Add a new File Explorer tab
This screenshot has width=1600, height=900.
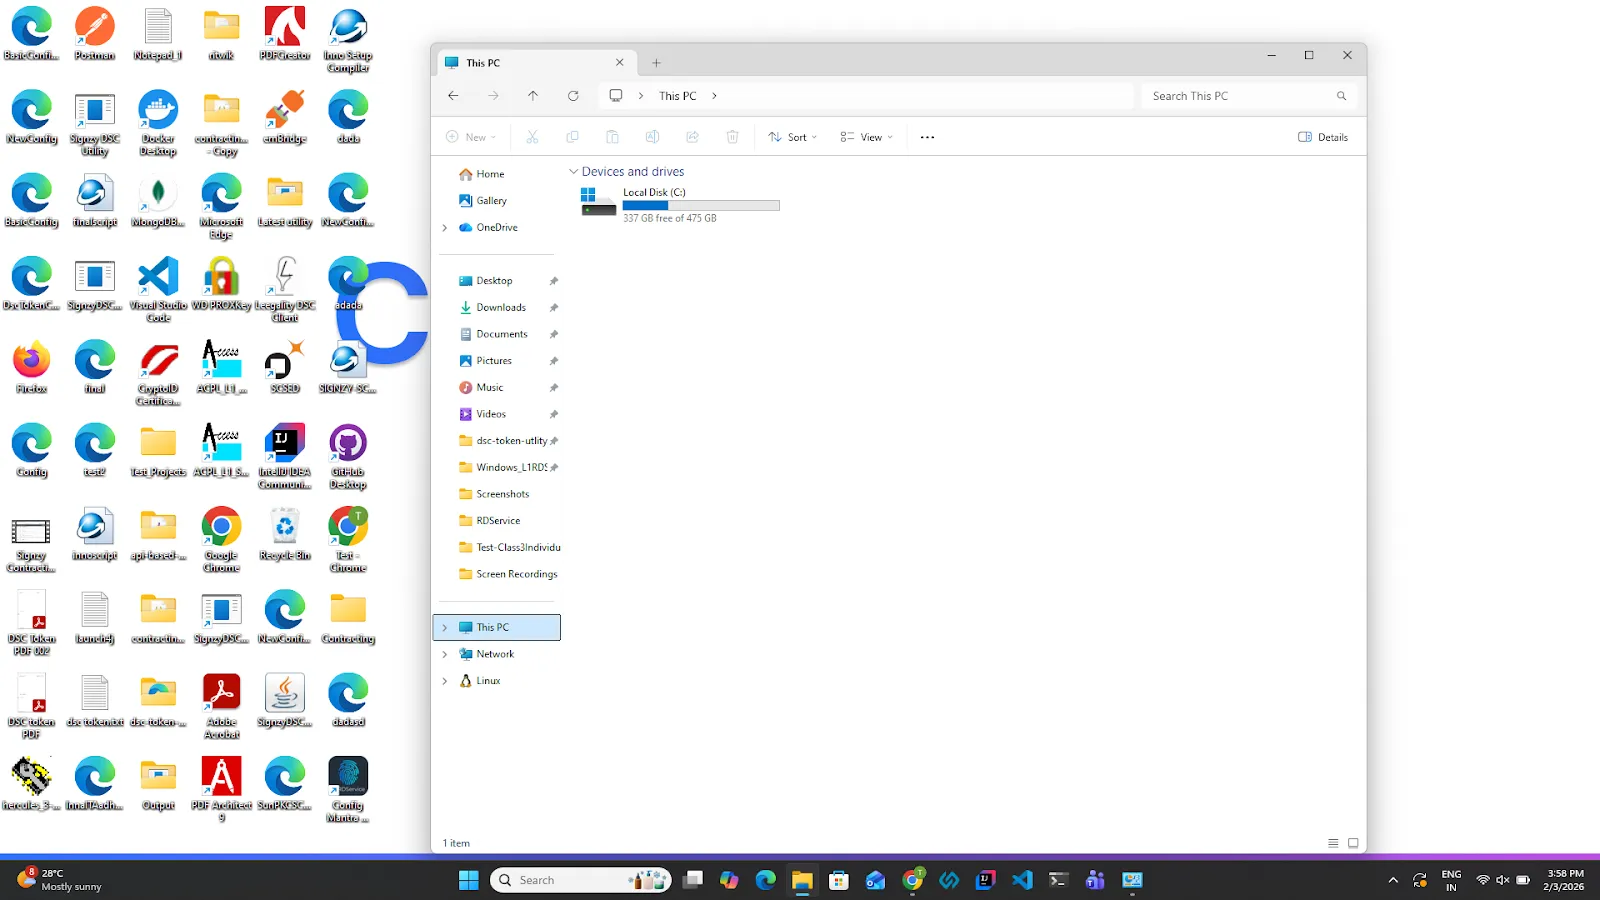(656, 63)
